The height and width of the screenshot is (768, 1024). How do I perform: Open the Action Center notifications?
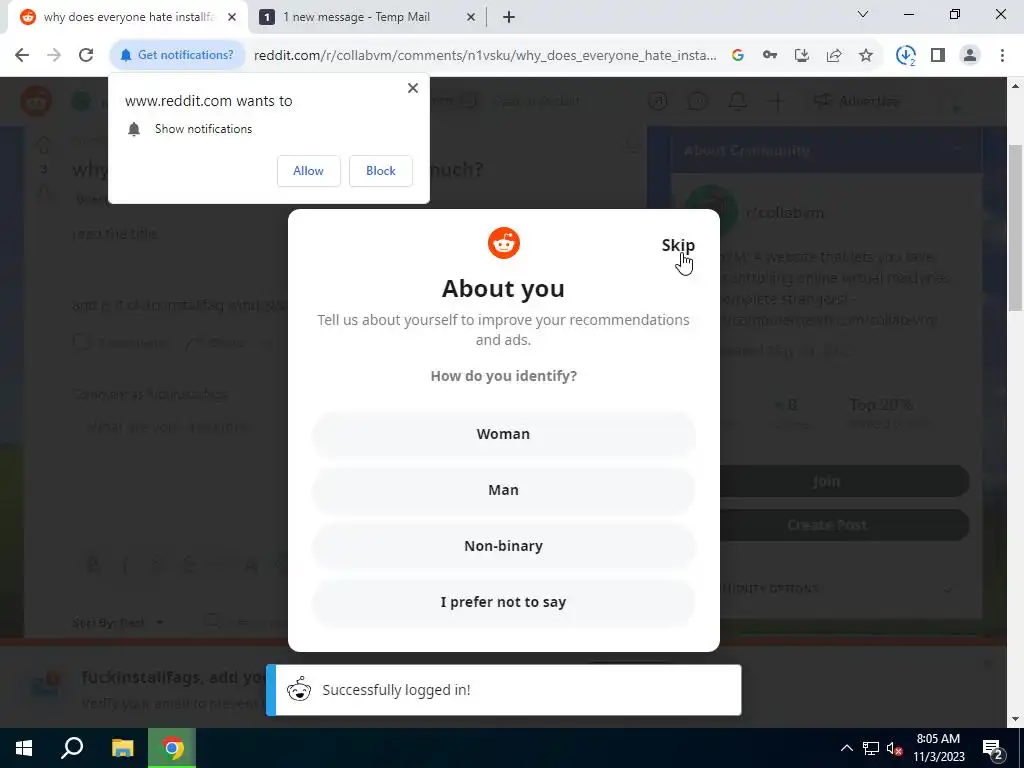(x=993, y=748)
